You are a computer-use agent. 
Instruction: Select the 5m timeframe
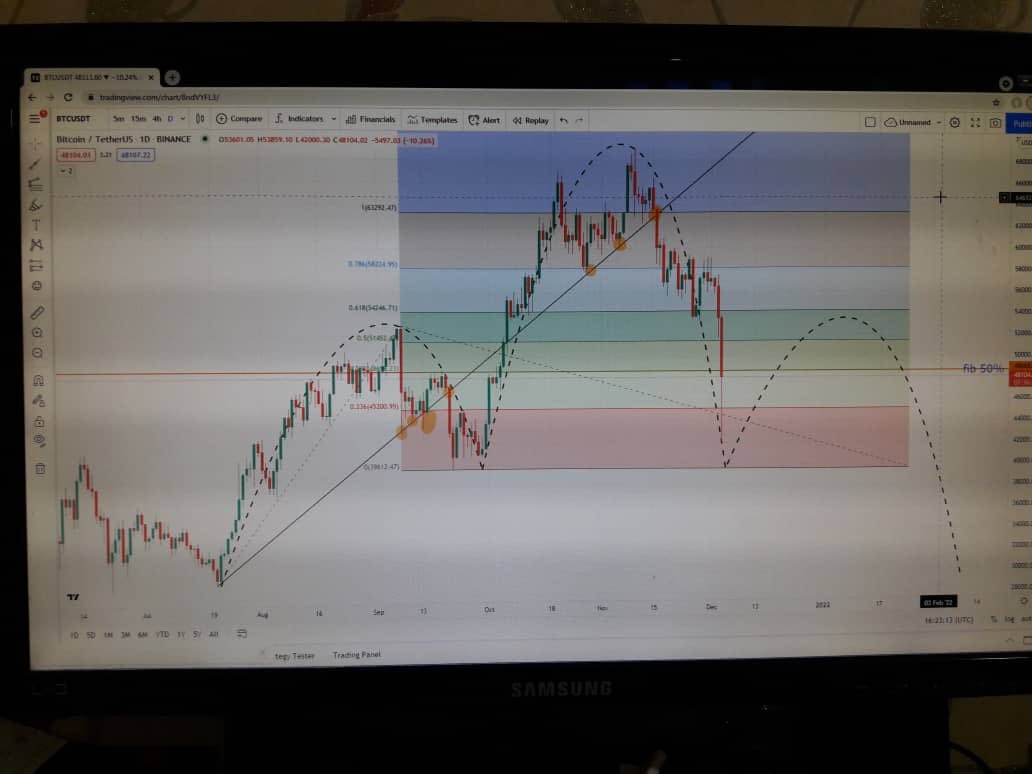click(x=118, y=118)
